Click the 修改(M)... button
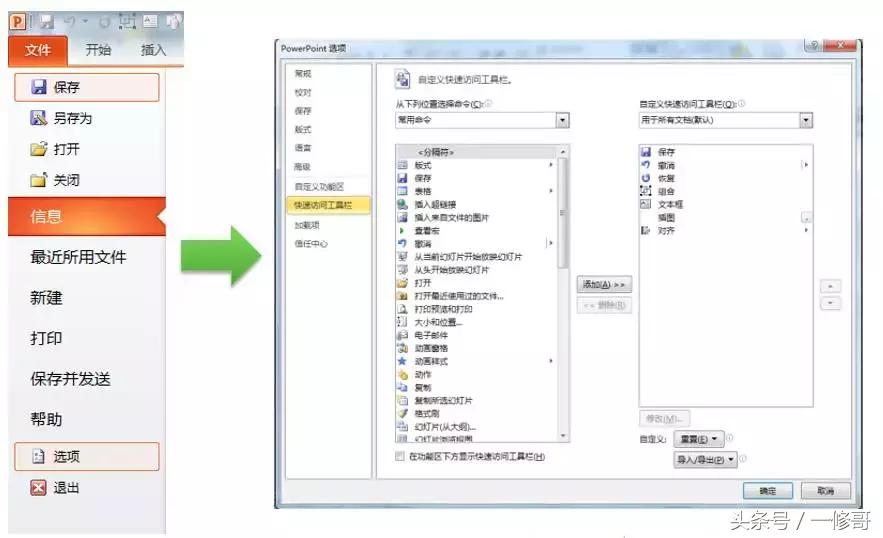The image size is (883, 538). coord(664,419)
